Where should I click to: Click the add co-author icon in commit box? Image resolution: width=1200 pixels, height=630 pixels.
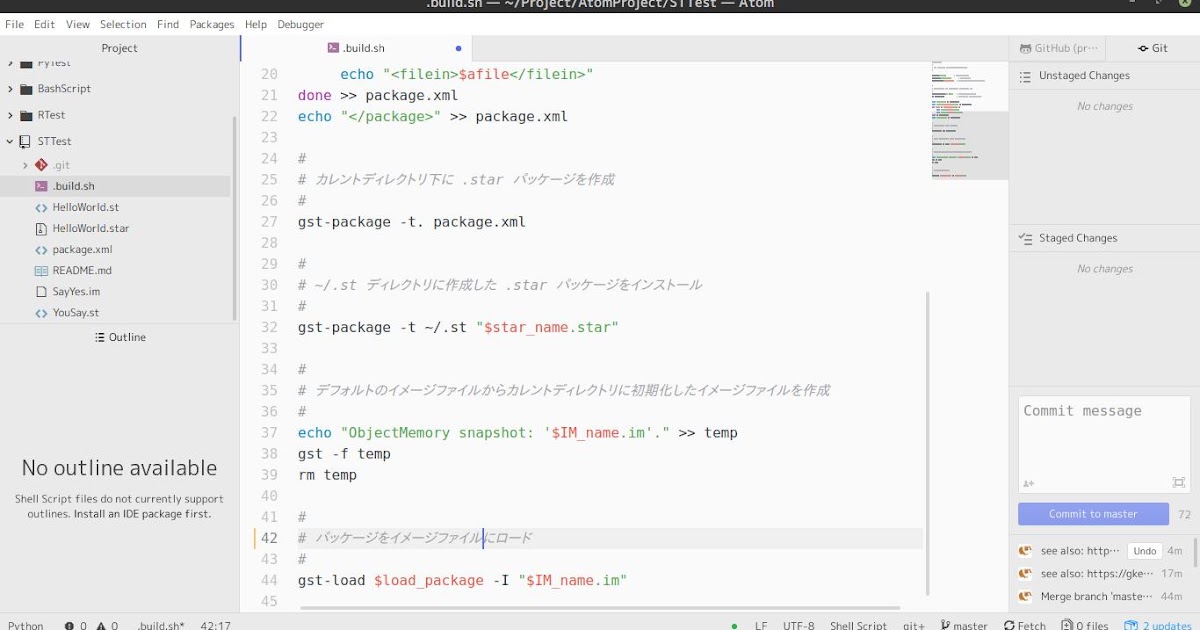[1026, 482]
